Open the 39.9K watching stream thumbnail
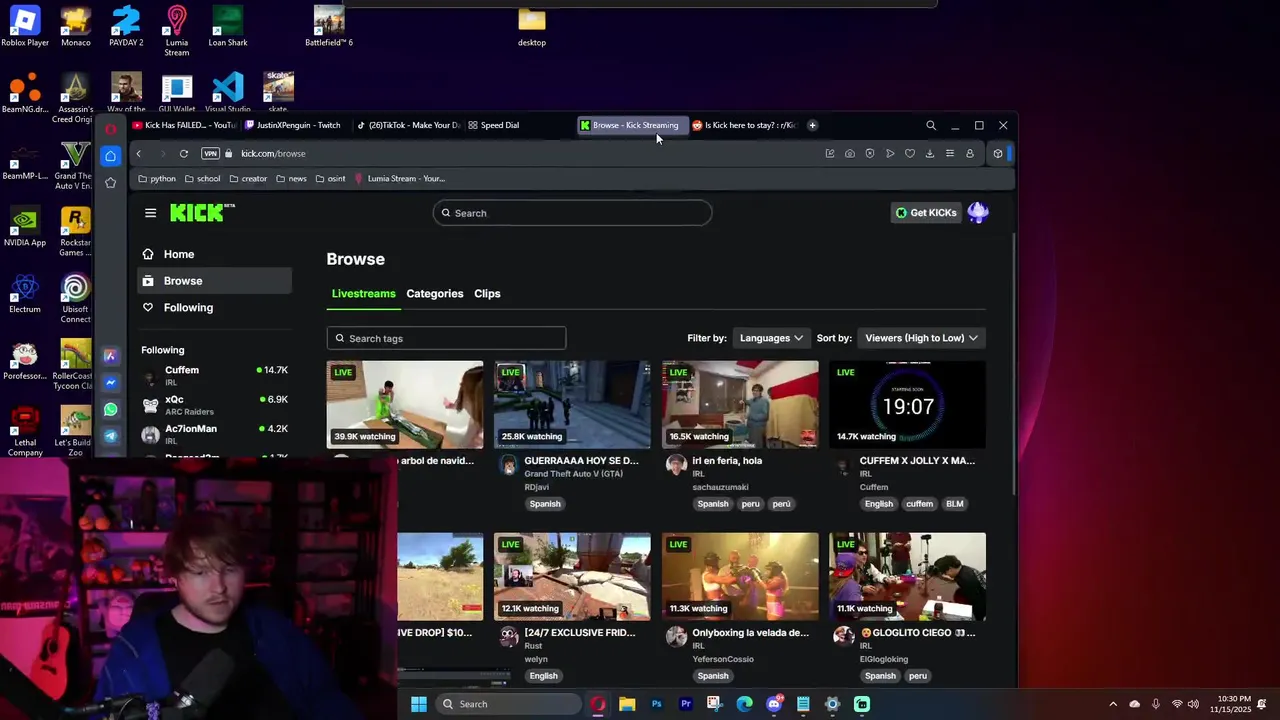1280x720 pixels. click(x=405, y=404)
